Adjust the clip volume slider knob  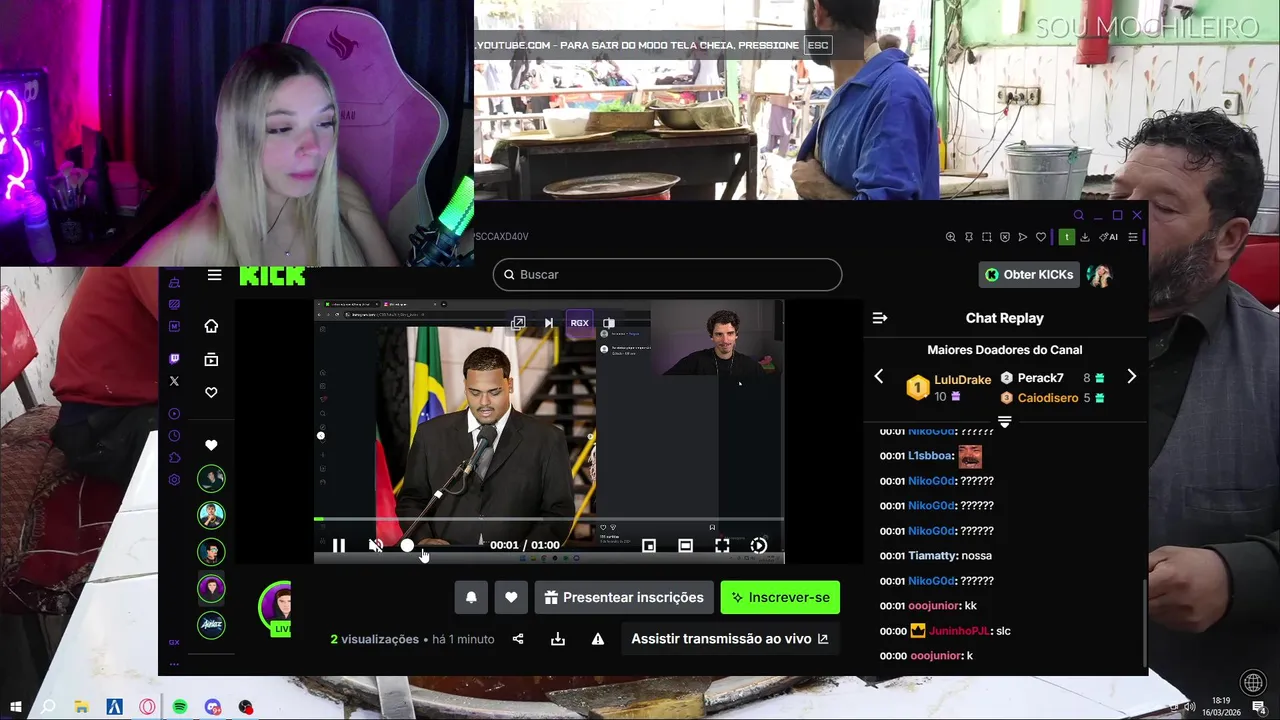point(407,545)
